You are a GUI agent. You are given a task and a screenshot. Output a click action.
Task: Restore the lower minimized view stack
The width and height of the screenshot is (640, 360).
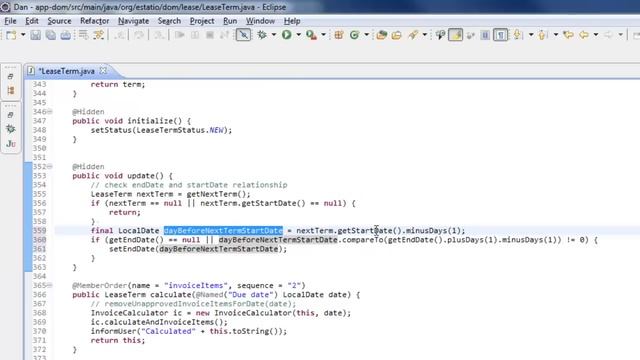11,115
